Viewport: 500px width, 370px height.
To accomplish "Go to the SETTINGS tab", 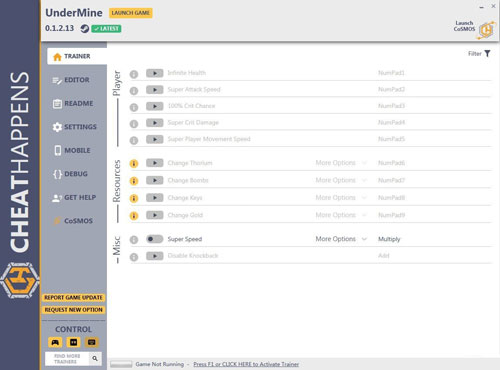I will click(74, 127).
